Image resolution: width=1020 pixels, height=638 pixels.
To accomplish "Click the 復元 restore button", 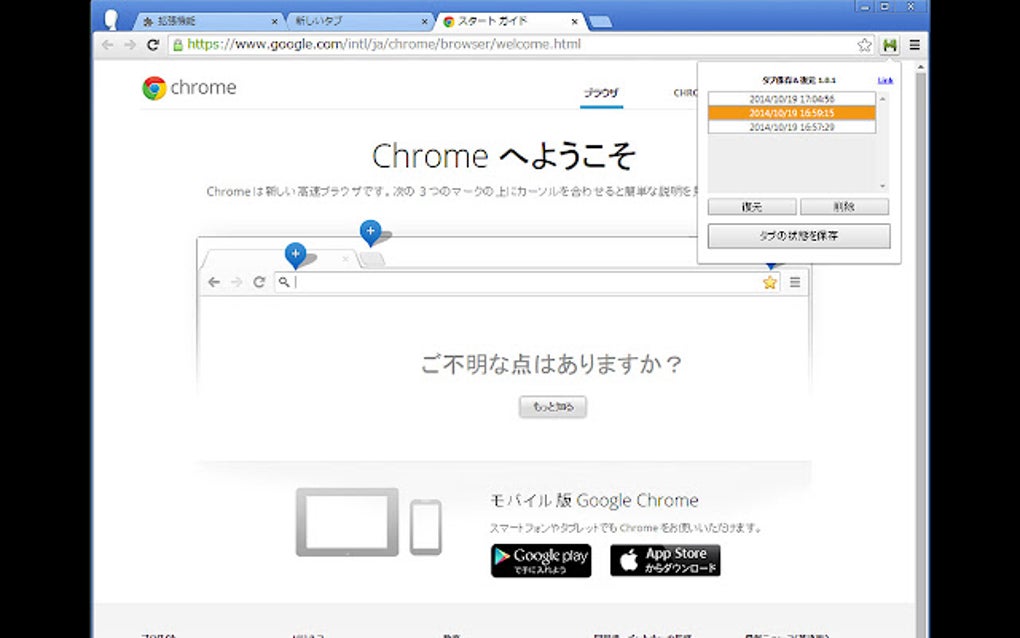I will point(752,207).
